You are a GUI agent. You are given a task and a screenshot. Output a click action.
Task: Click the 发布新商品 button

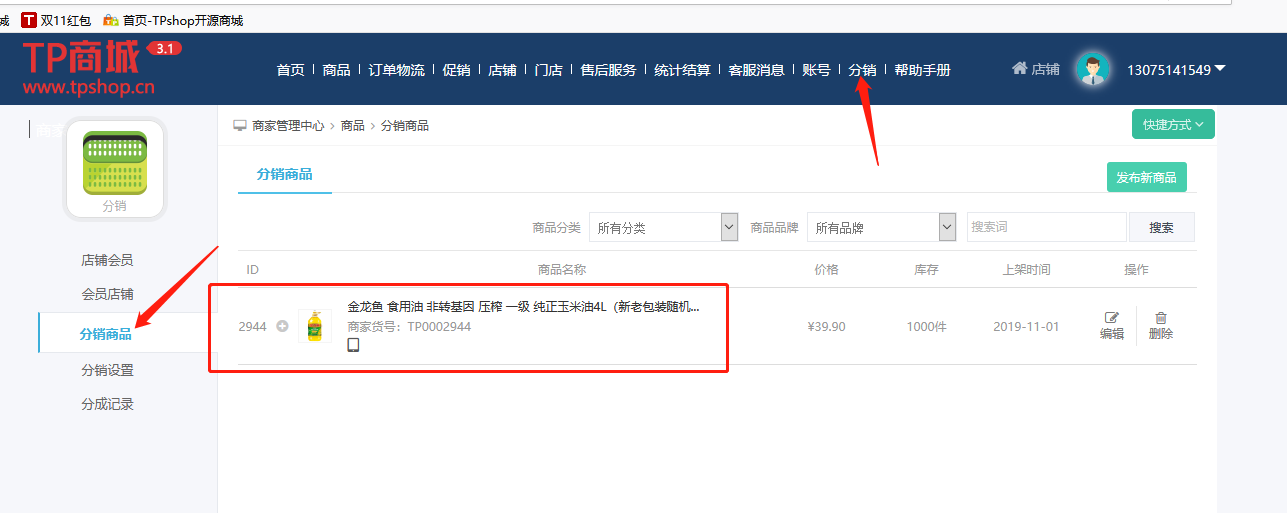[1146, 177]
